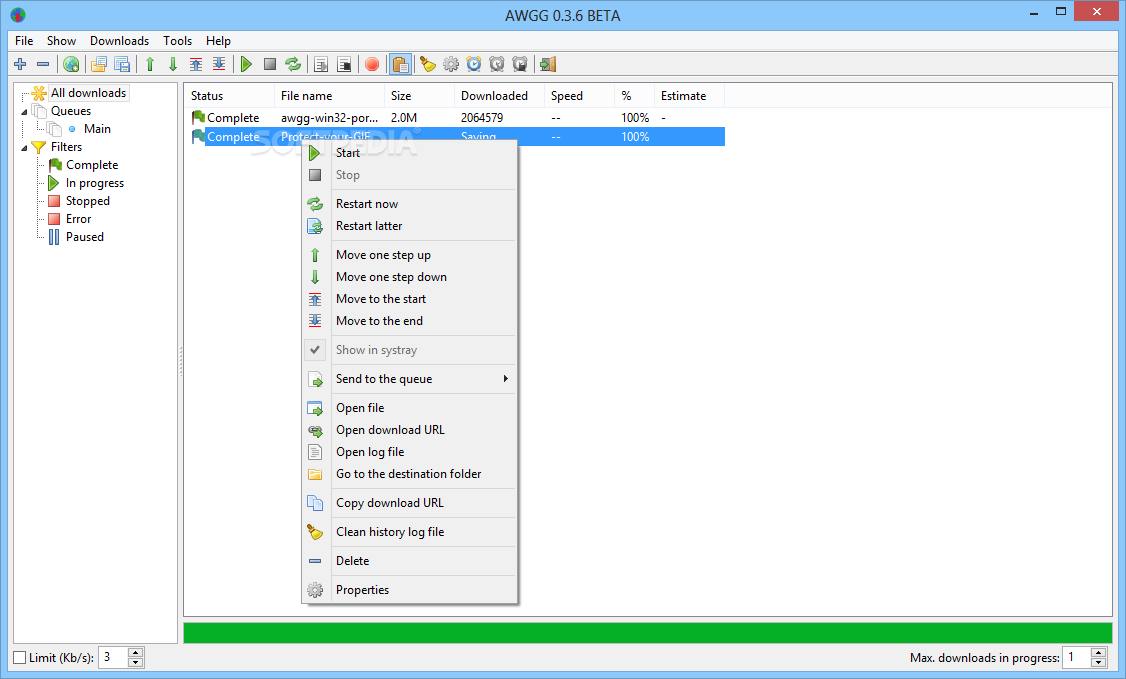1126x679 pixels.
Task: Select the Main queue
Action: 97,129
